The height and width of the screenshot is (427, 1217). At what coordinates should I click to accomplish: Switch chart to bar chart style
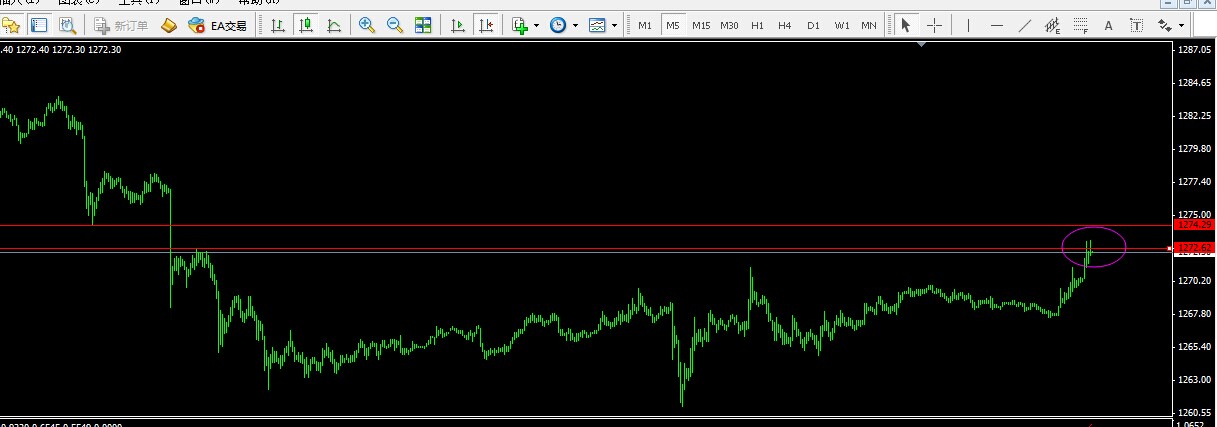click(x=277, y=25)
